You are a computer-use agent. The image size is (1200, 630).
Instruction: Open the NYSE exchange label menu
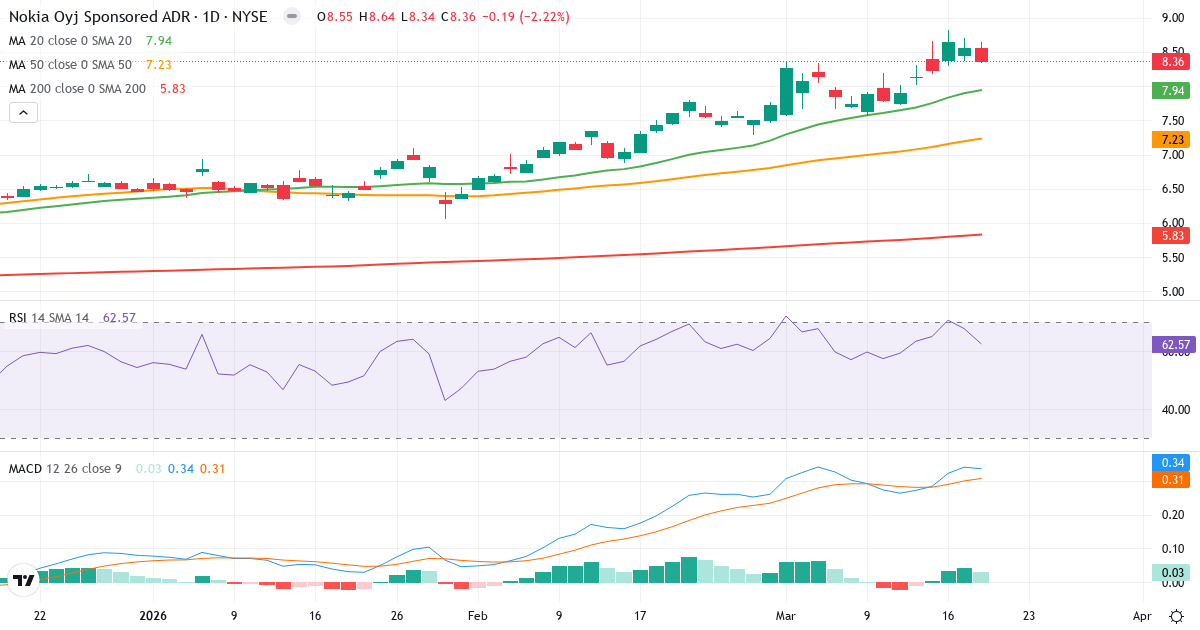tap(250, 16)
